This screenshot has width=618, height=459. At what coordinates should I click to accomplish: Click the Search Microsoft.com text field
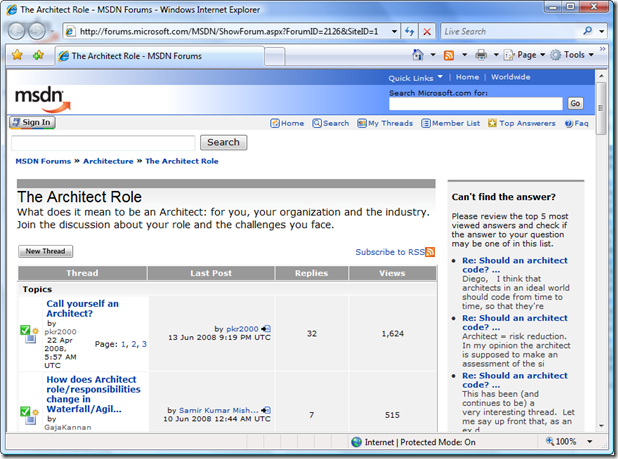(476, 104)
